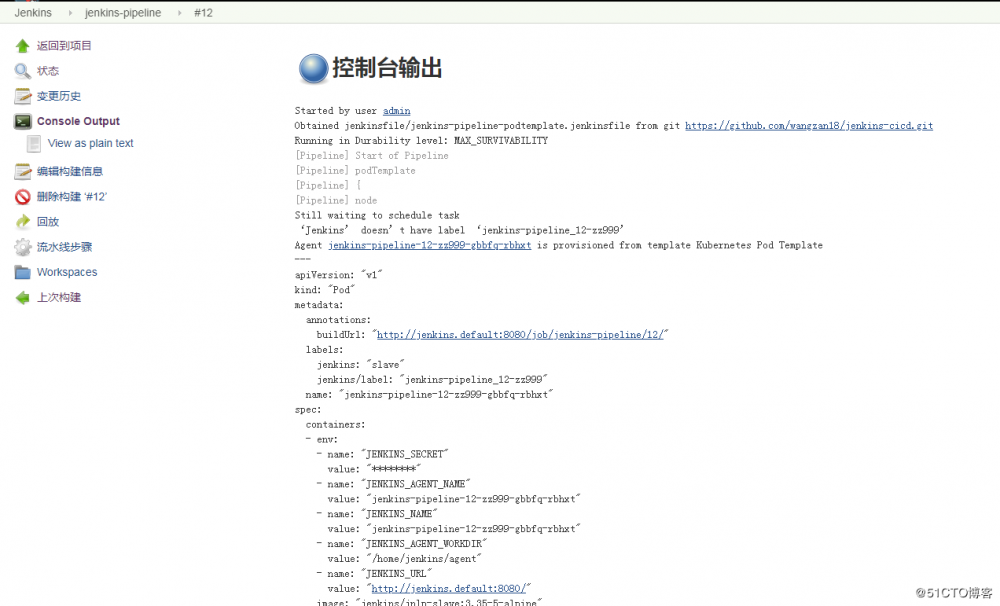Follow the jenkins-cicd.git GitHub repository link
Viewport: 1000px width, 606px height.
click(808, 125)
